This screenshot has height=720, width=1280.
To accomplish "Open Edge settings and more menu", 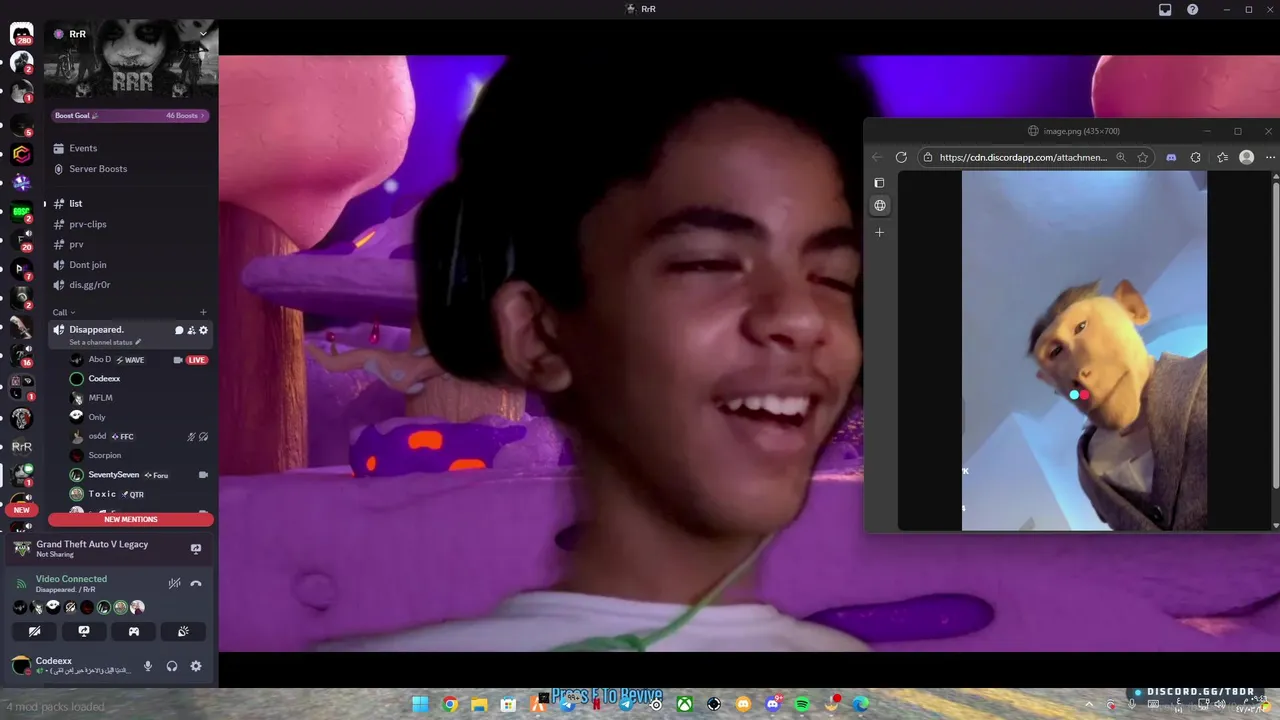I will [x=1270, y=157].
